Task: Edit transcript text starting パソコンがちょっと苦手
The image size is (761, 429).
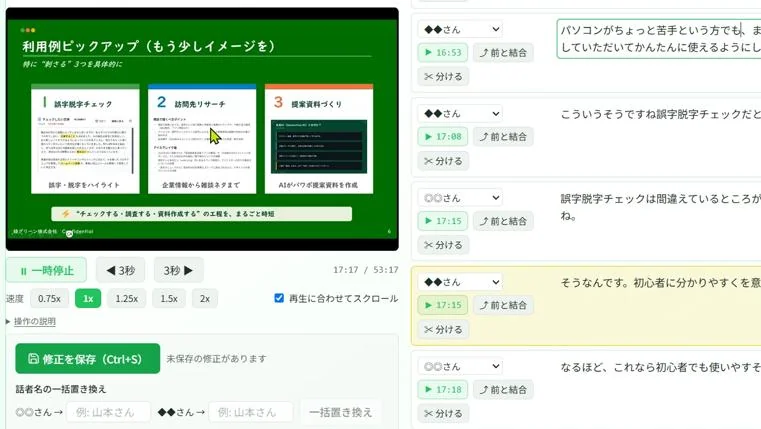Action: coord(659,39)
